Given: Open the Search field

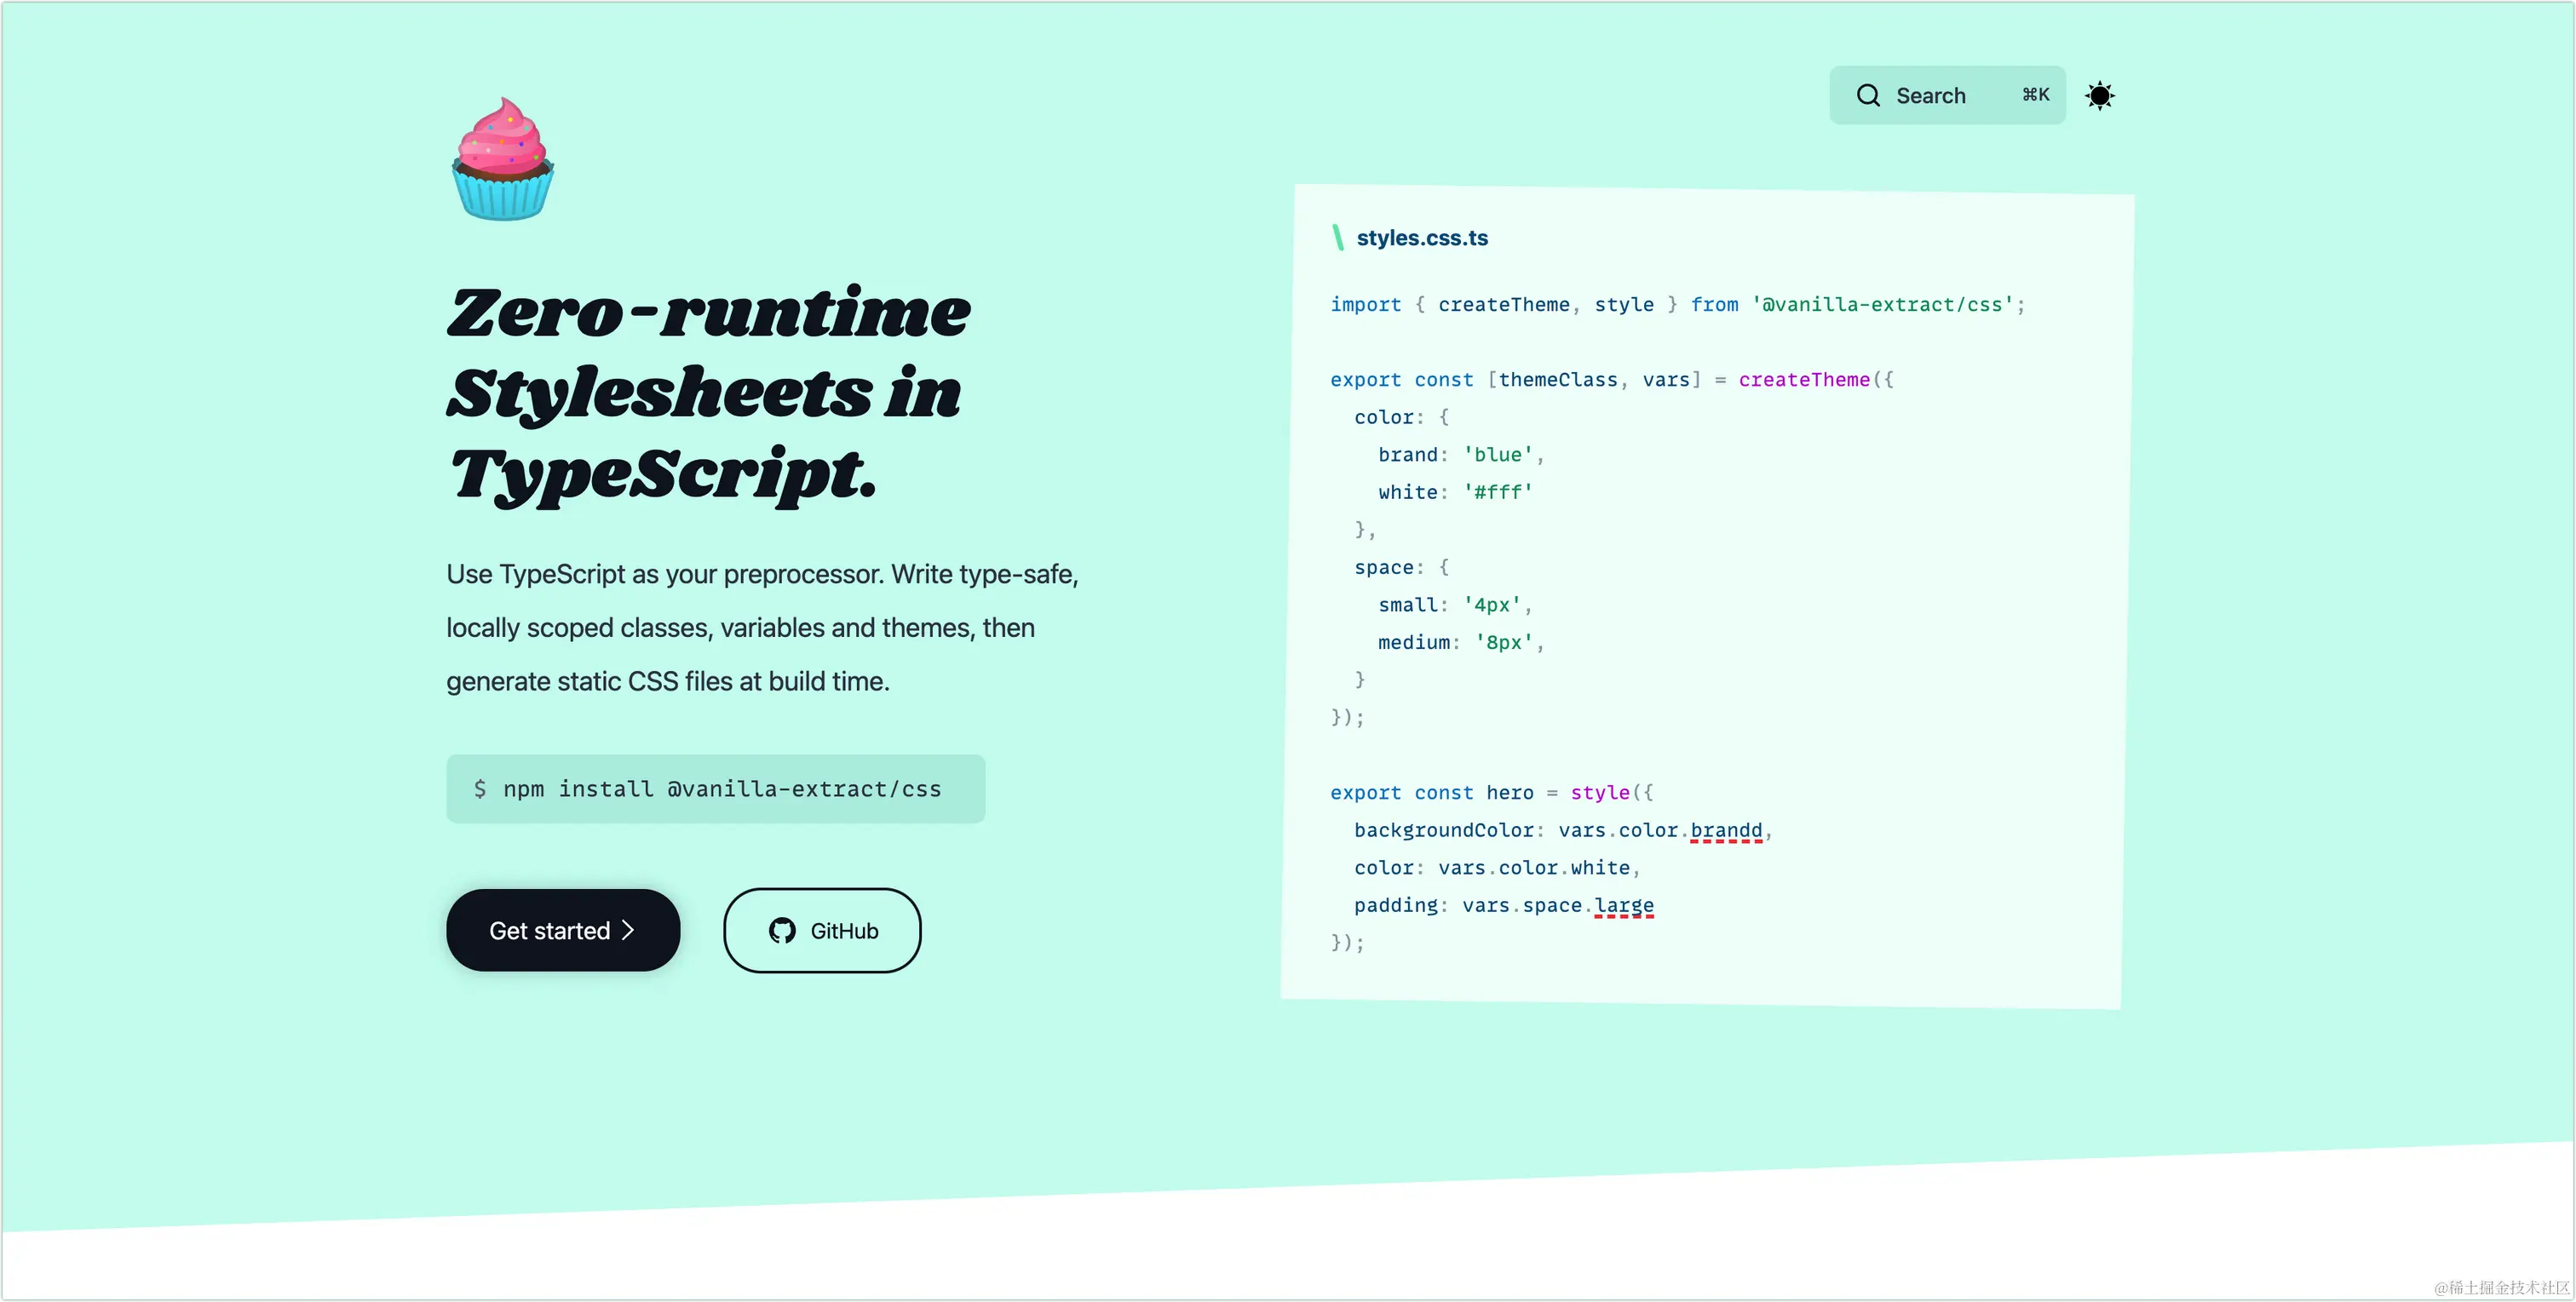Looking at the screenshot, I should click(x=1947, y=95).
